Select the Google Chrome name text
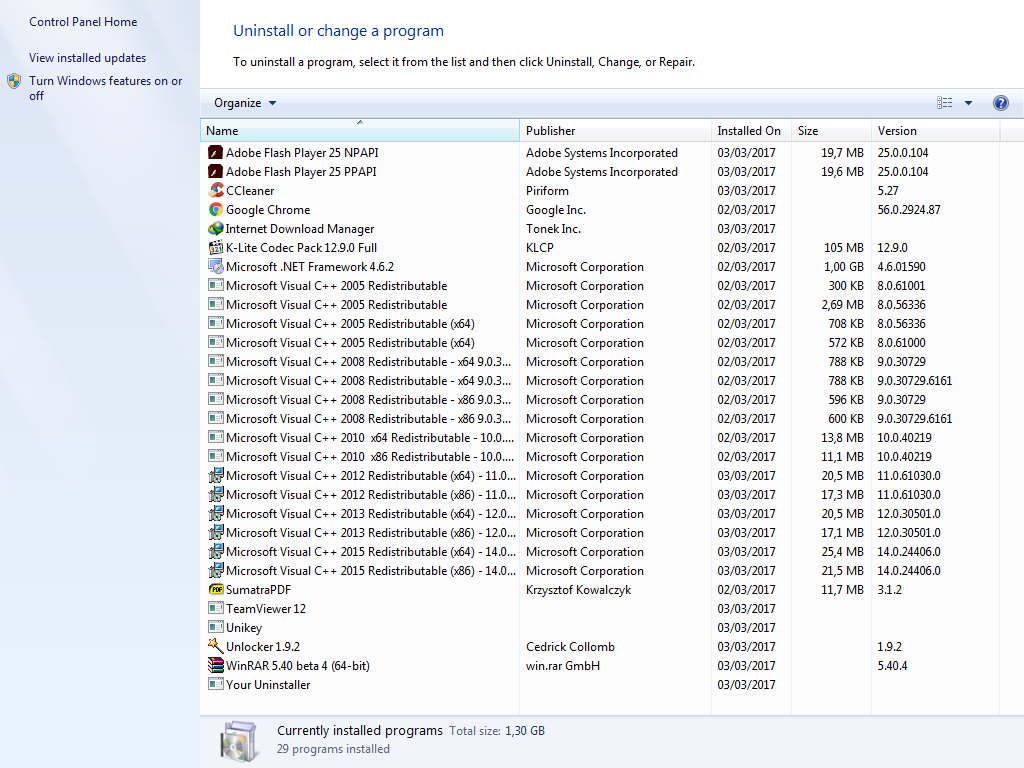 [268, 210]
